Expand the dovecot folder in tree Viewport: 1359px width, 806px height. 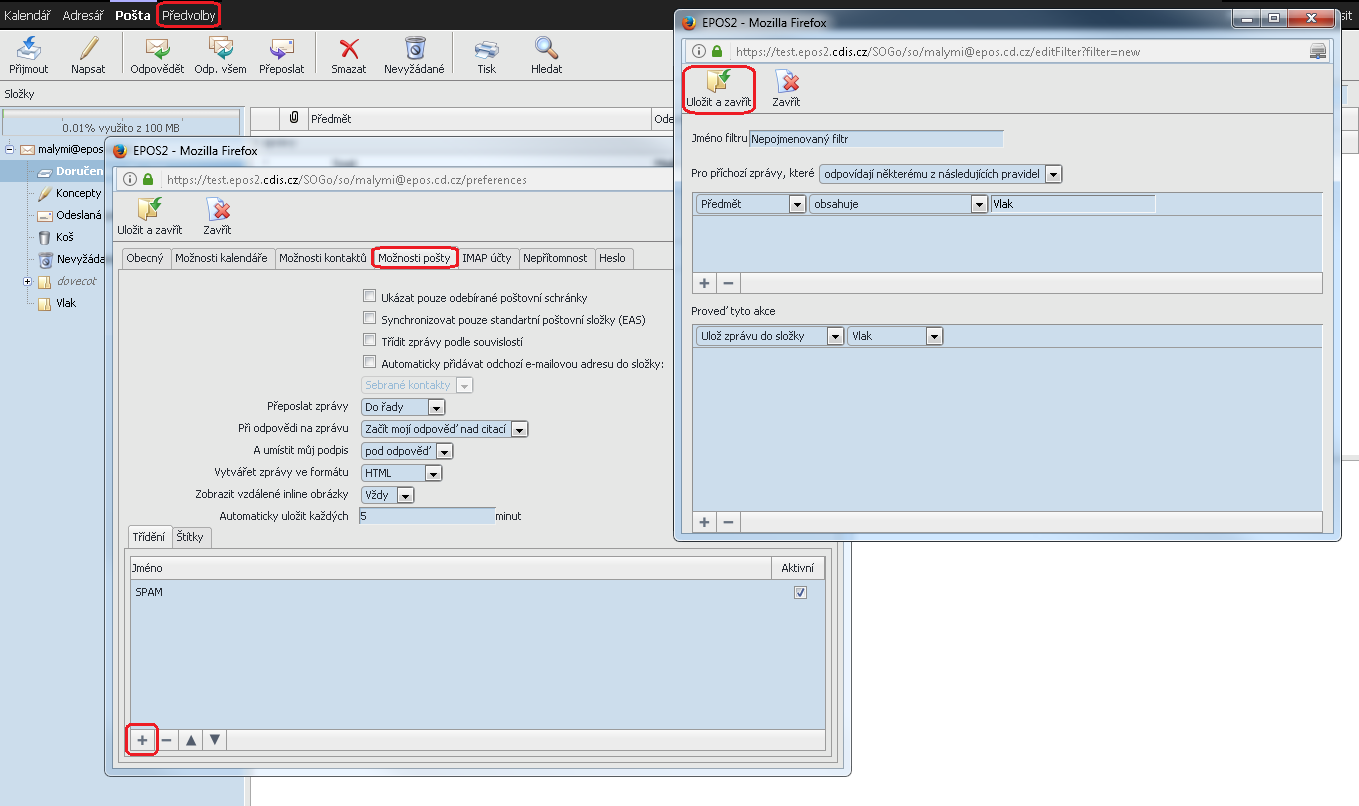pos(28,281)
